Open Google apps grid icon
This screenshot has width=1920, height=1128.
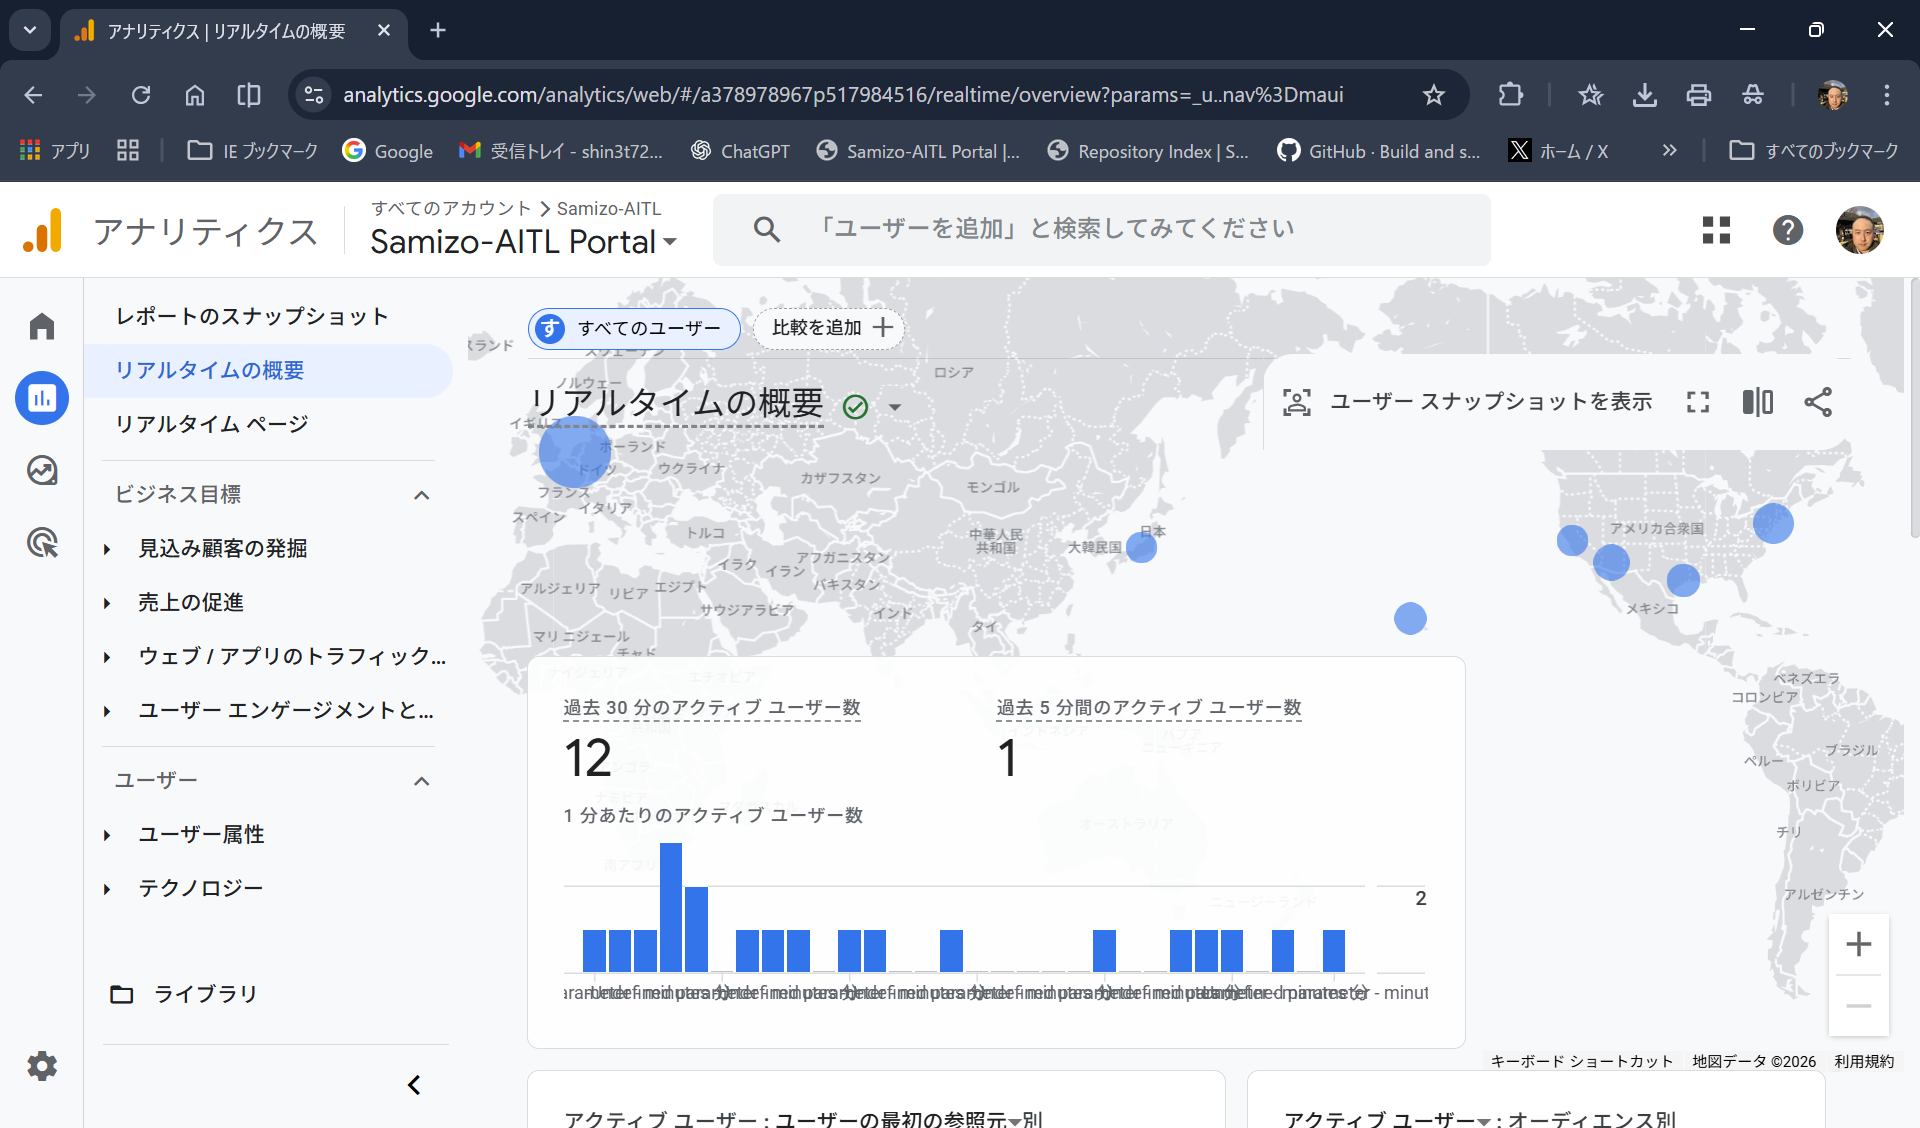coord(1716,230)
